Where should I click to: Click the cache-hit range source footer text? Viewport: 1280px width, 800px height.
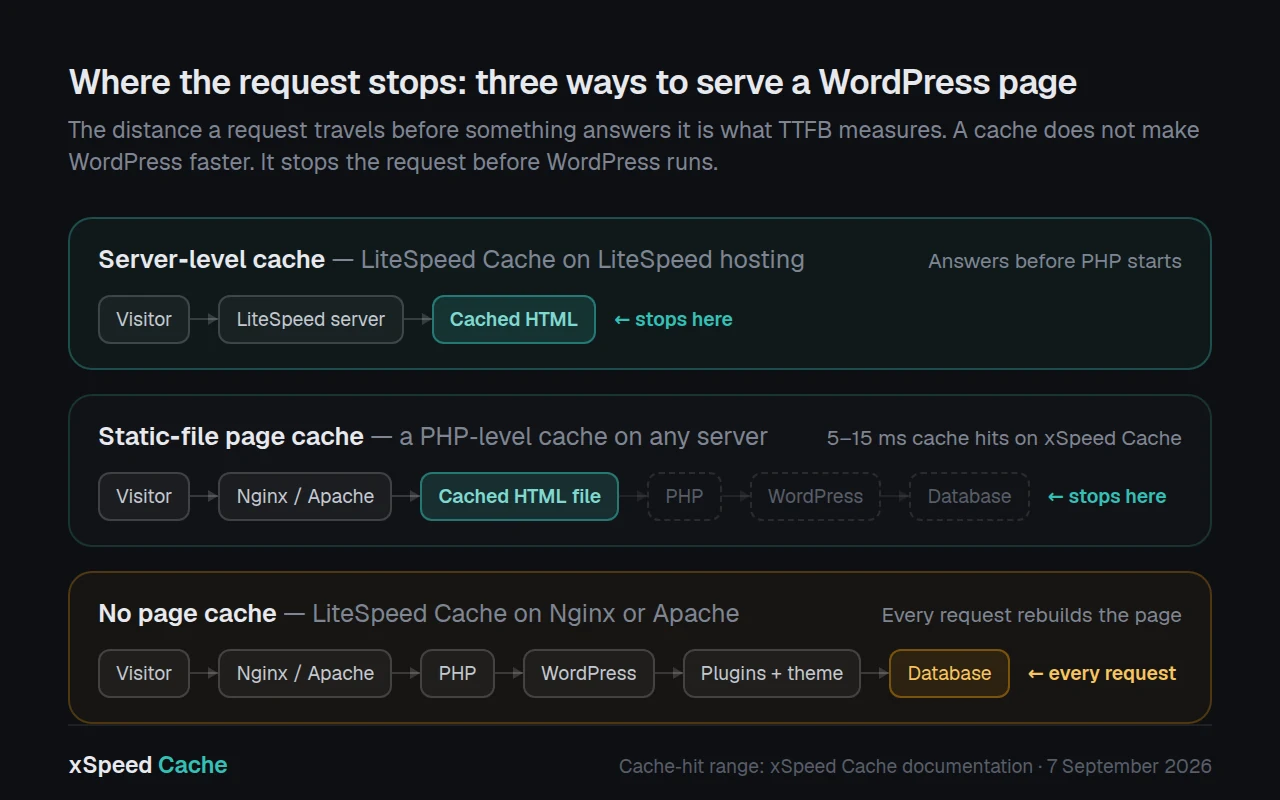(x=915, y=766)
